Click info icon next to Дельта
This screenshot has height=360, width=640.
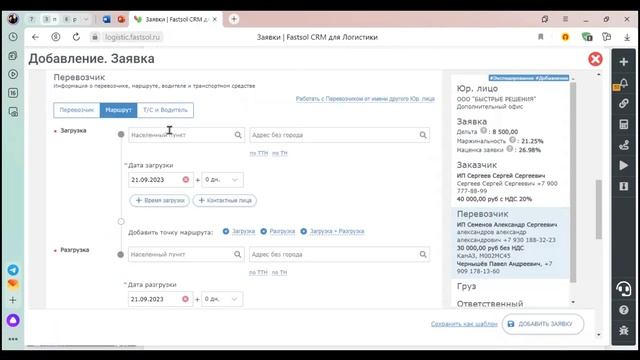484,131
